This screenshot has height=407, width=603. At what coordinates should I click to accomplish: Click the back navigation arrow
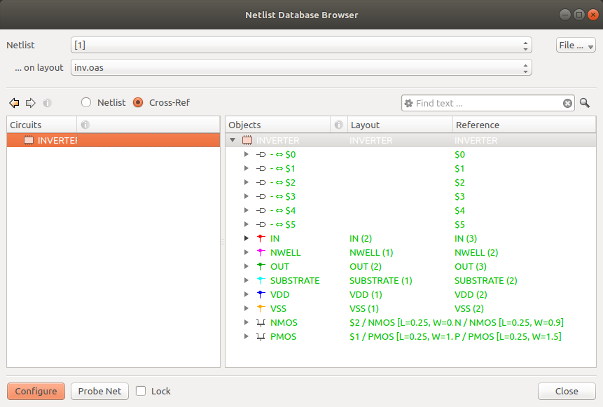pyautogui.click(x=14, y=103)
